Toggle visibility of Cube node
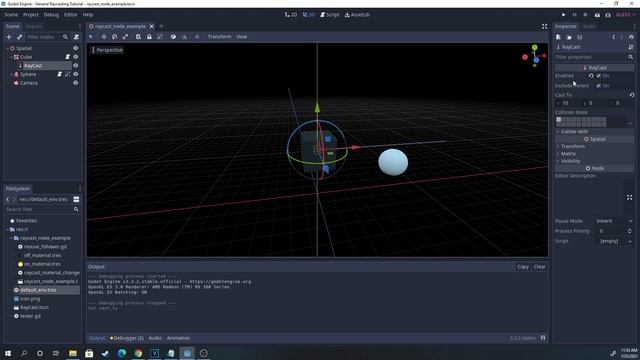 (x=76, y=57)
